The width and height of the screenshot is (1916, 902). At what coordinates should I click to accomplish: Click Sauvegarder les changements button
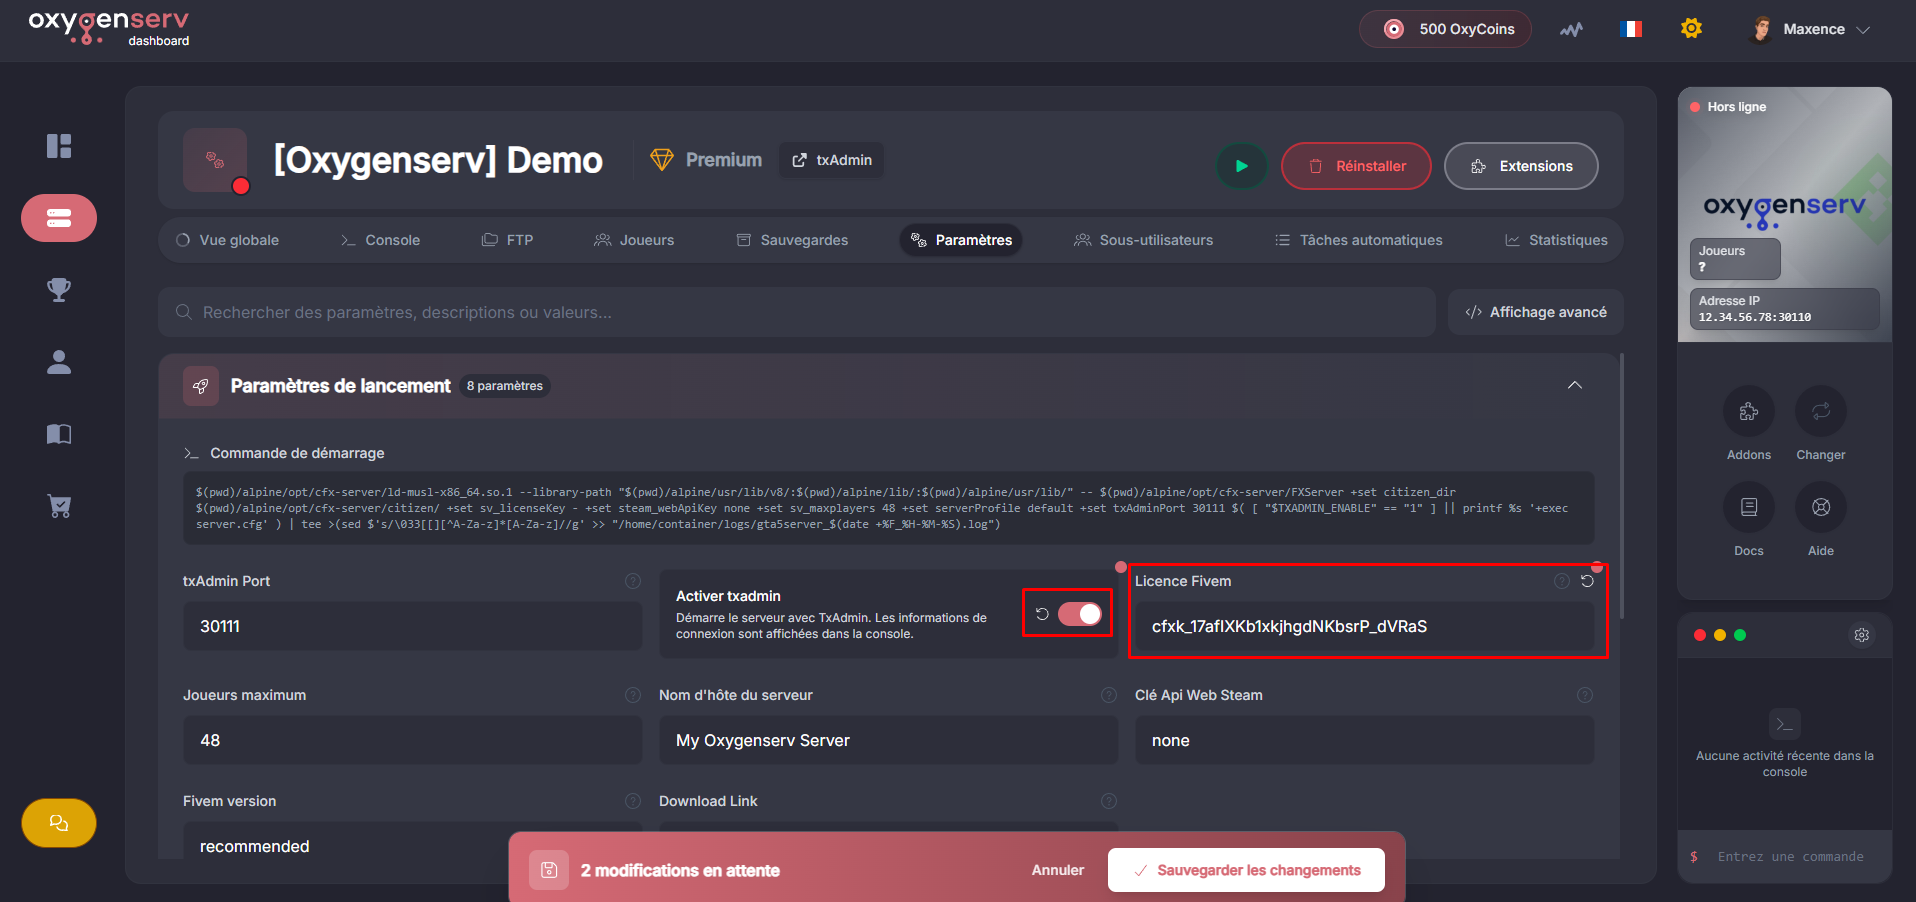[1246, 870]
